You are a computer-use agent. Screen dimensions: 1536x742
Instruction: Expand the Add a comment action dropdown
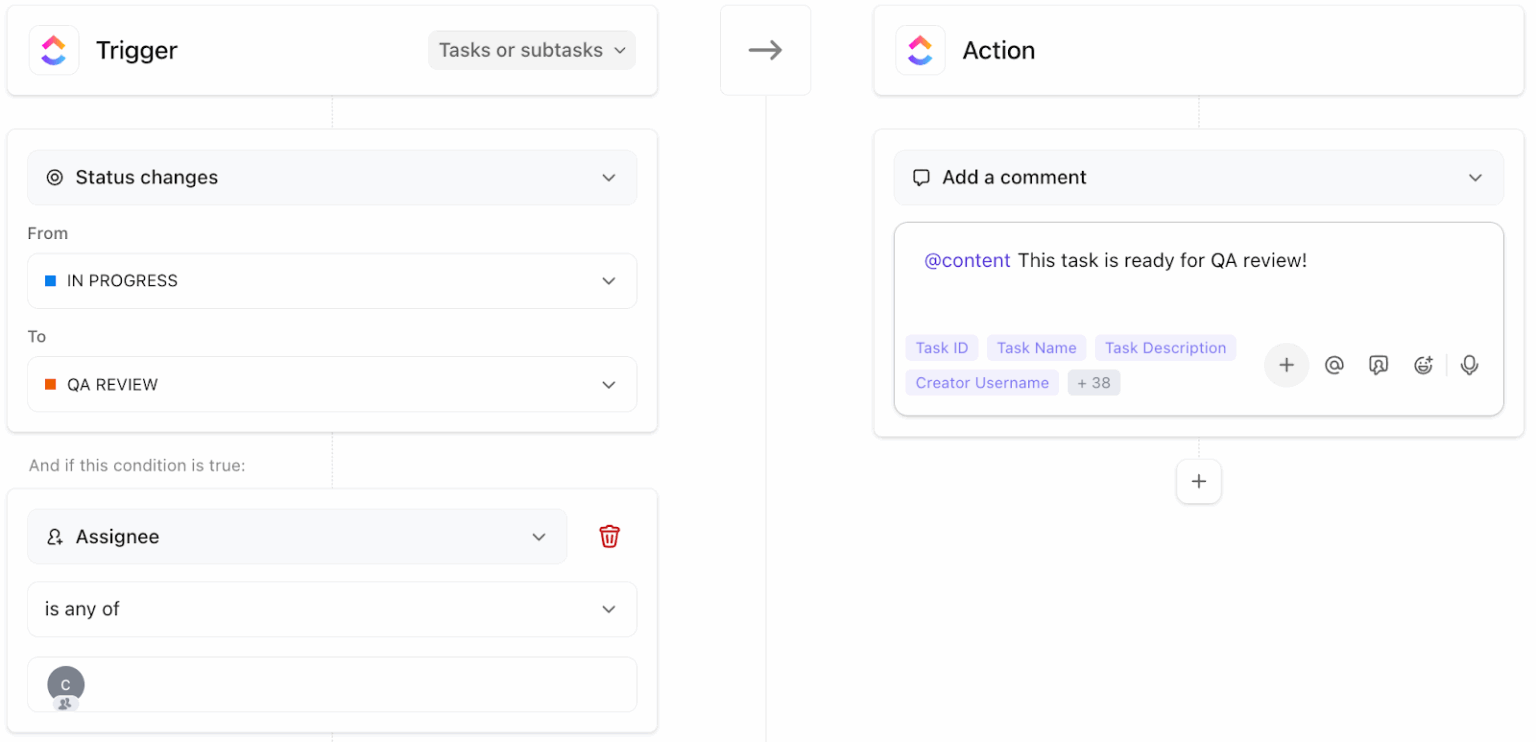1199,178
